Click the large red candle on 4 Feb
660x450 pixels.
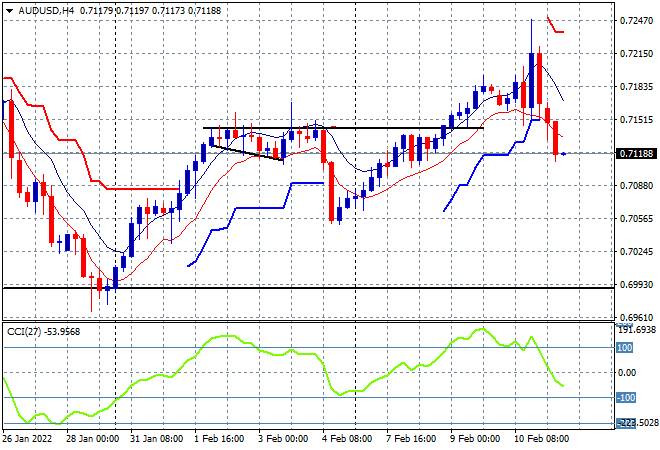coord(331,192)
